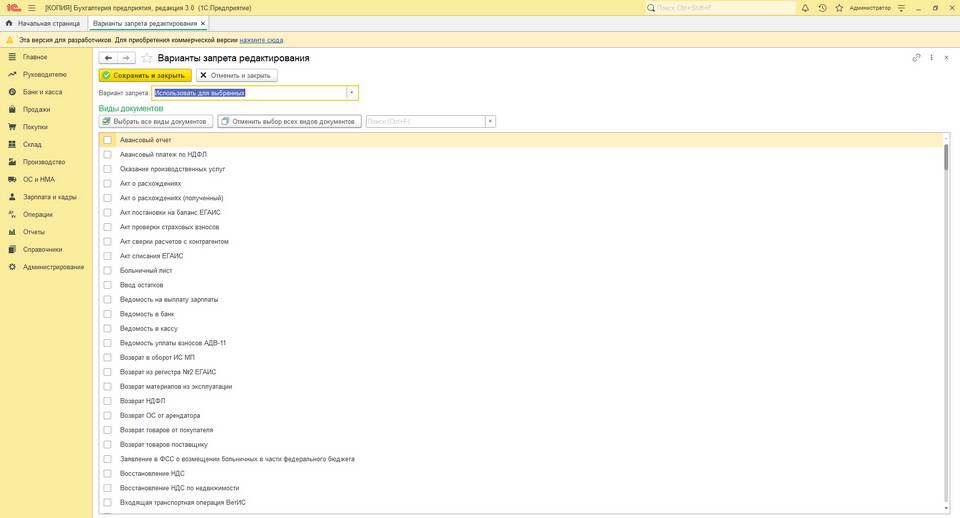Click the Зарплата и кадры sidebar icon

pyautogui.click(x=12, y=197)
